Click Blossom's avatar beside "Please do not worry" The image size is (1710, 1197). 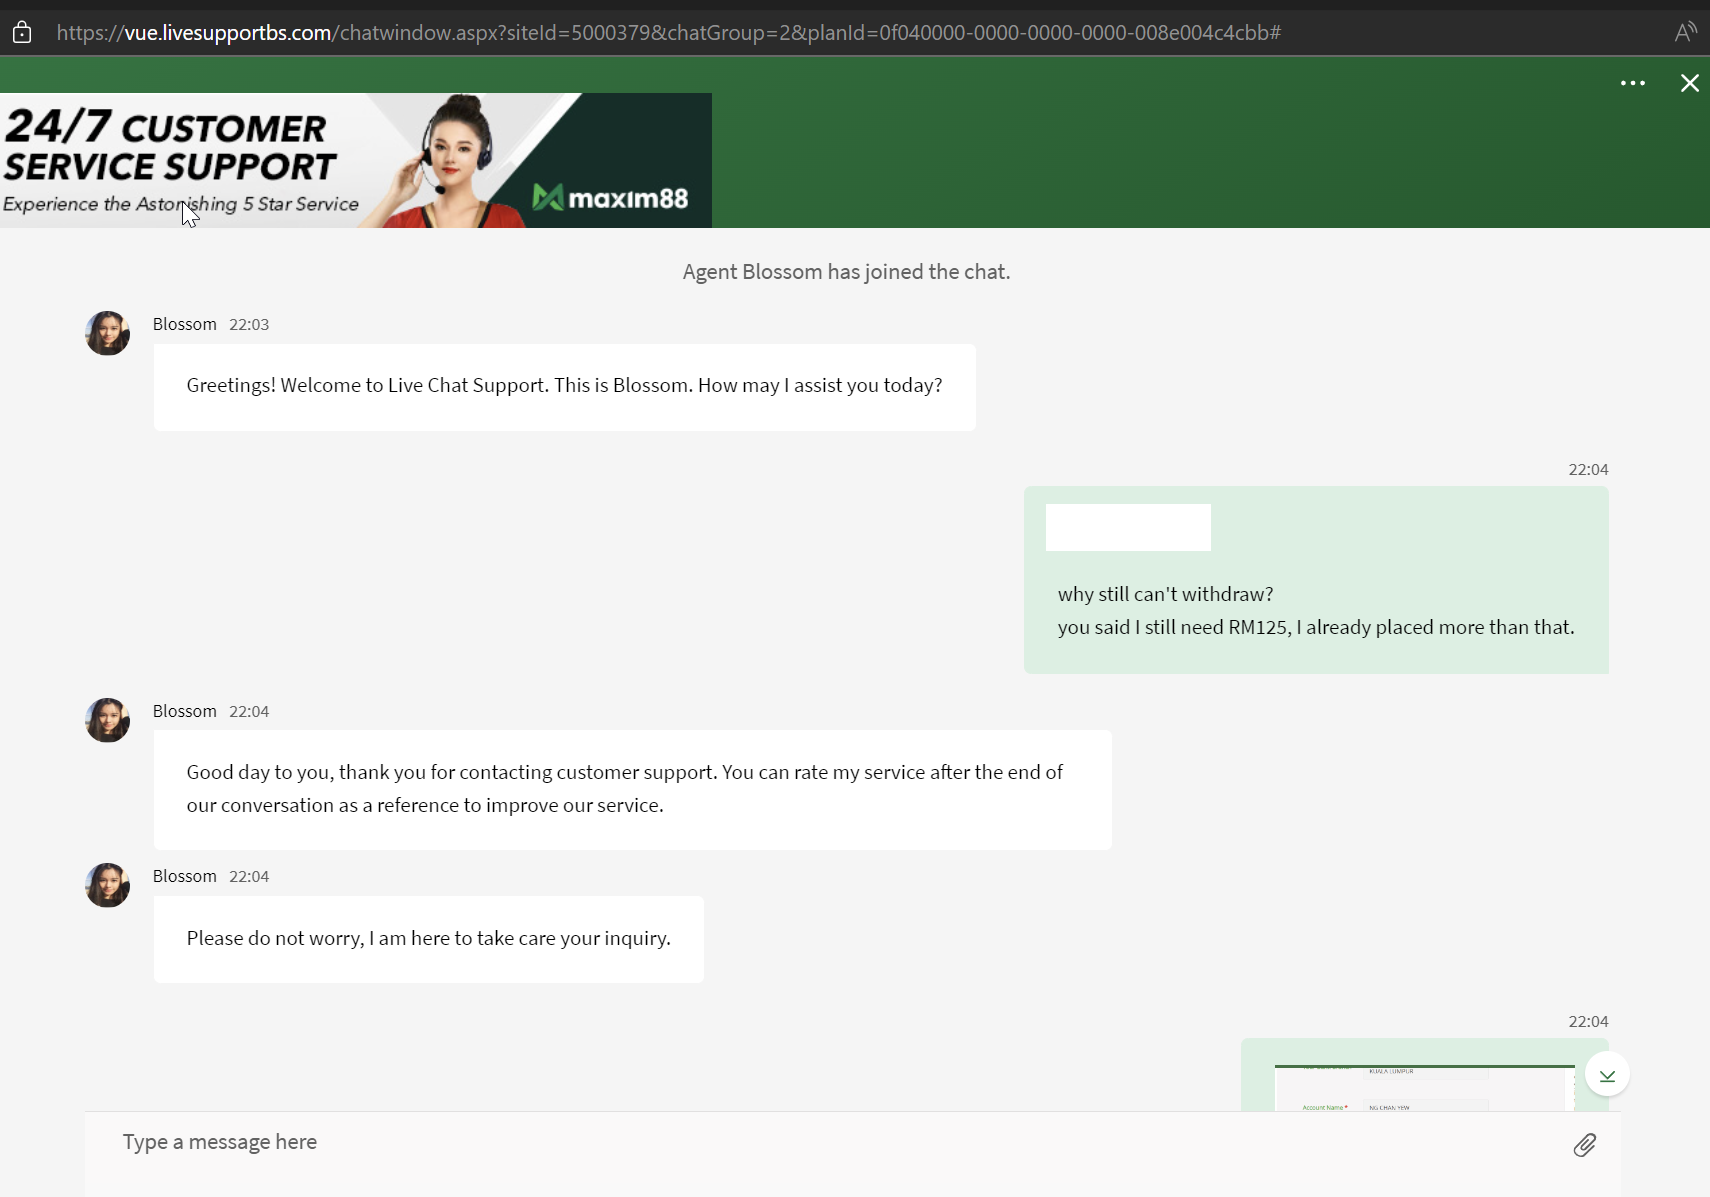tap(108, 885)
